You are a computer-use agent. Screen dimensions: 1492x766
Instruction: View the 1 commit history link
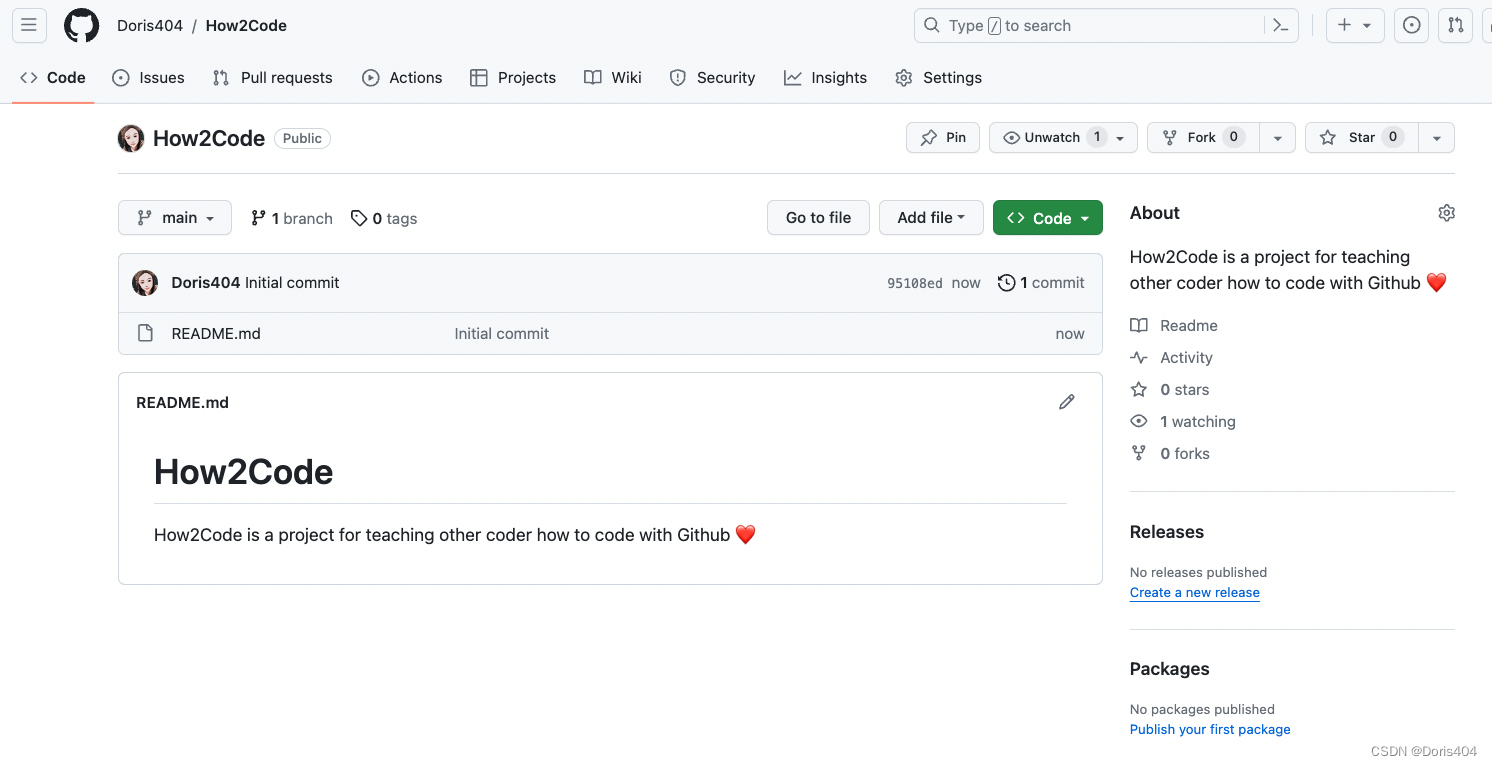pyautogui.click(x=1041, y=283)
